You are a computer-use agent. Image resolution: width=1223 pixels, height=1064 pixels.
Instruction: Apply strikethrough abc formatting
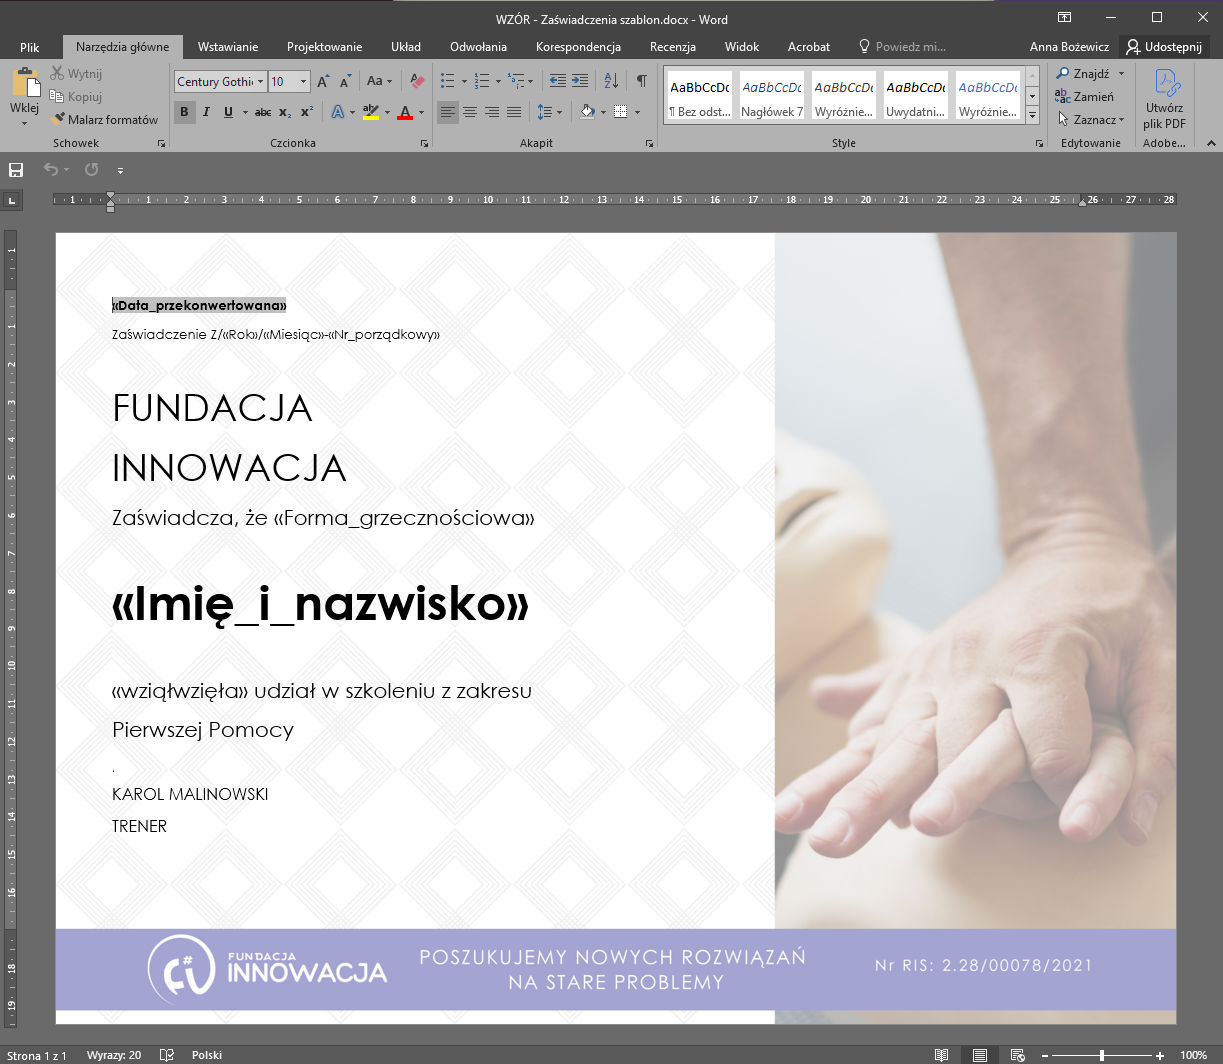tap(263, 112)
